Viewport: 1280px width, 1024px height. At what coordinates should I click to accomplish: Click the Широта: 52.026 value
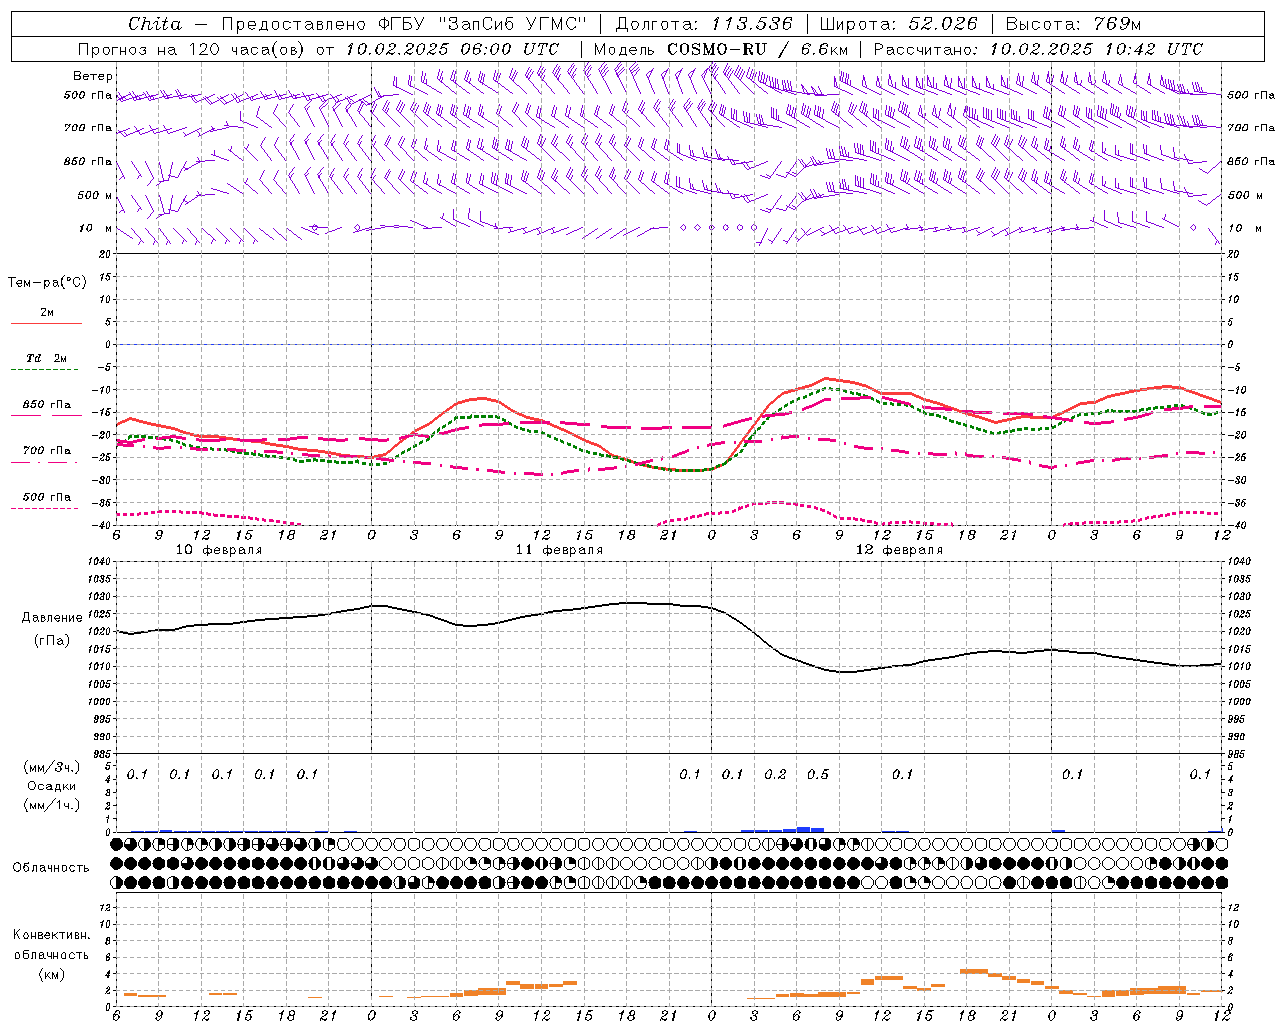click(x=898, y=24)
